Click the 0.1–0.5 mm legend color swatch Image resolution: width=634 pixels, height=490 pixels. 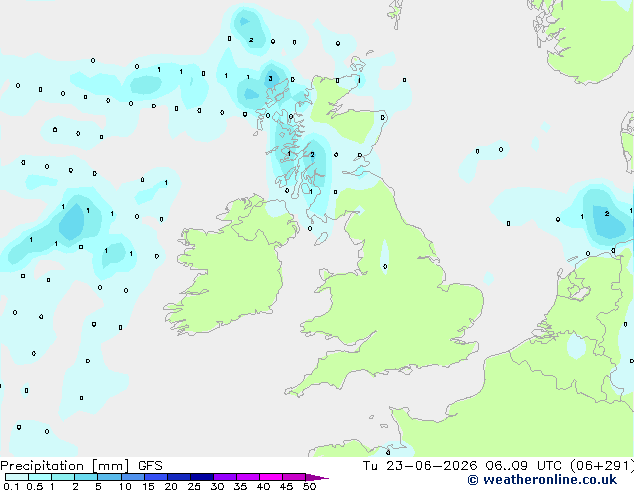pyautogui.click(x=17, y=477)
